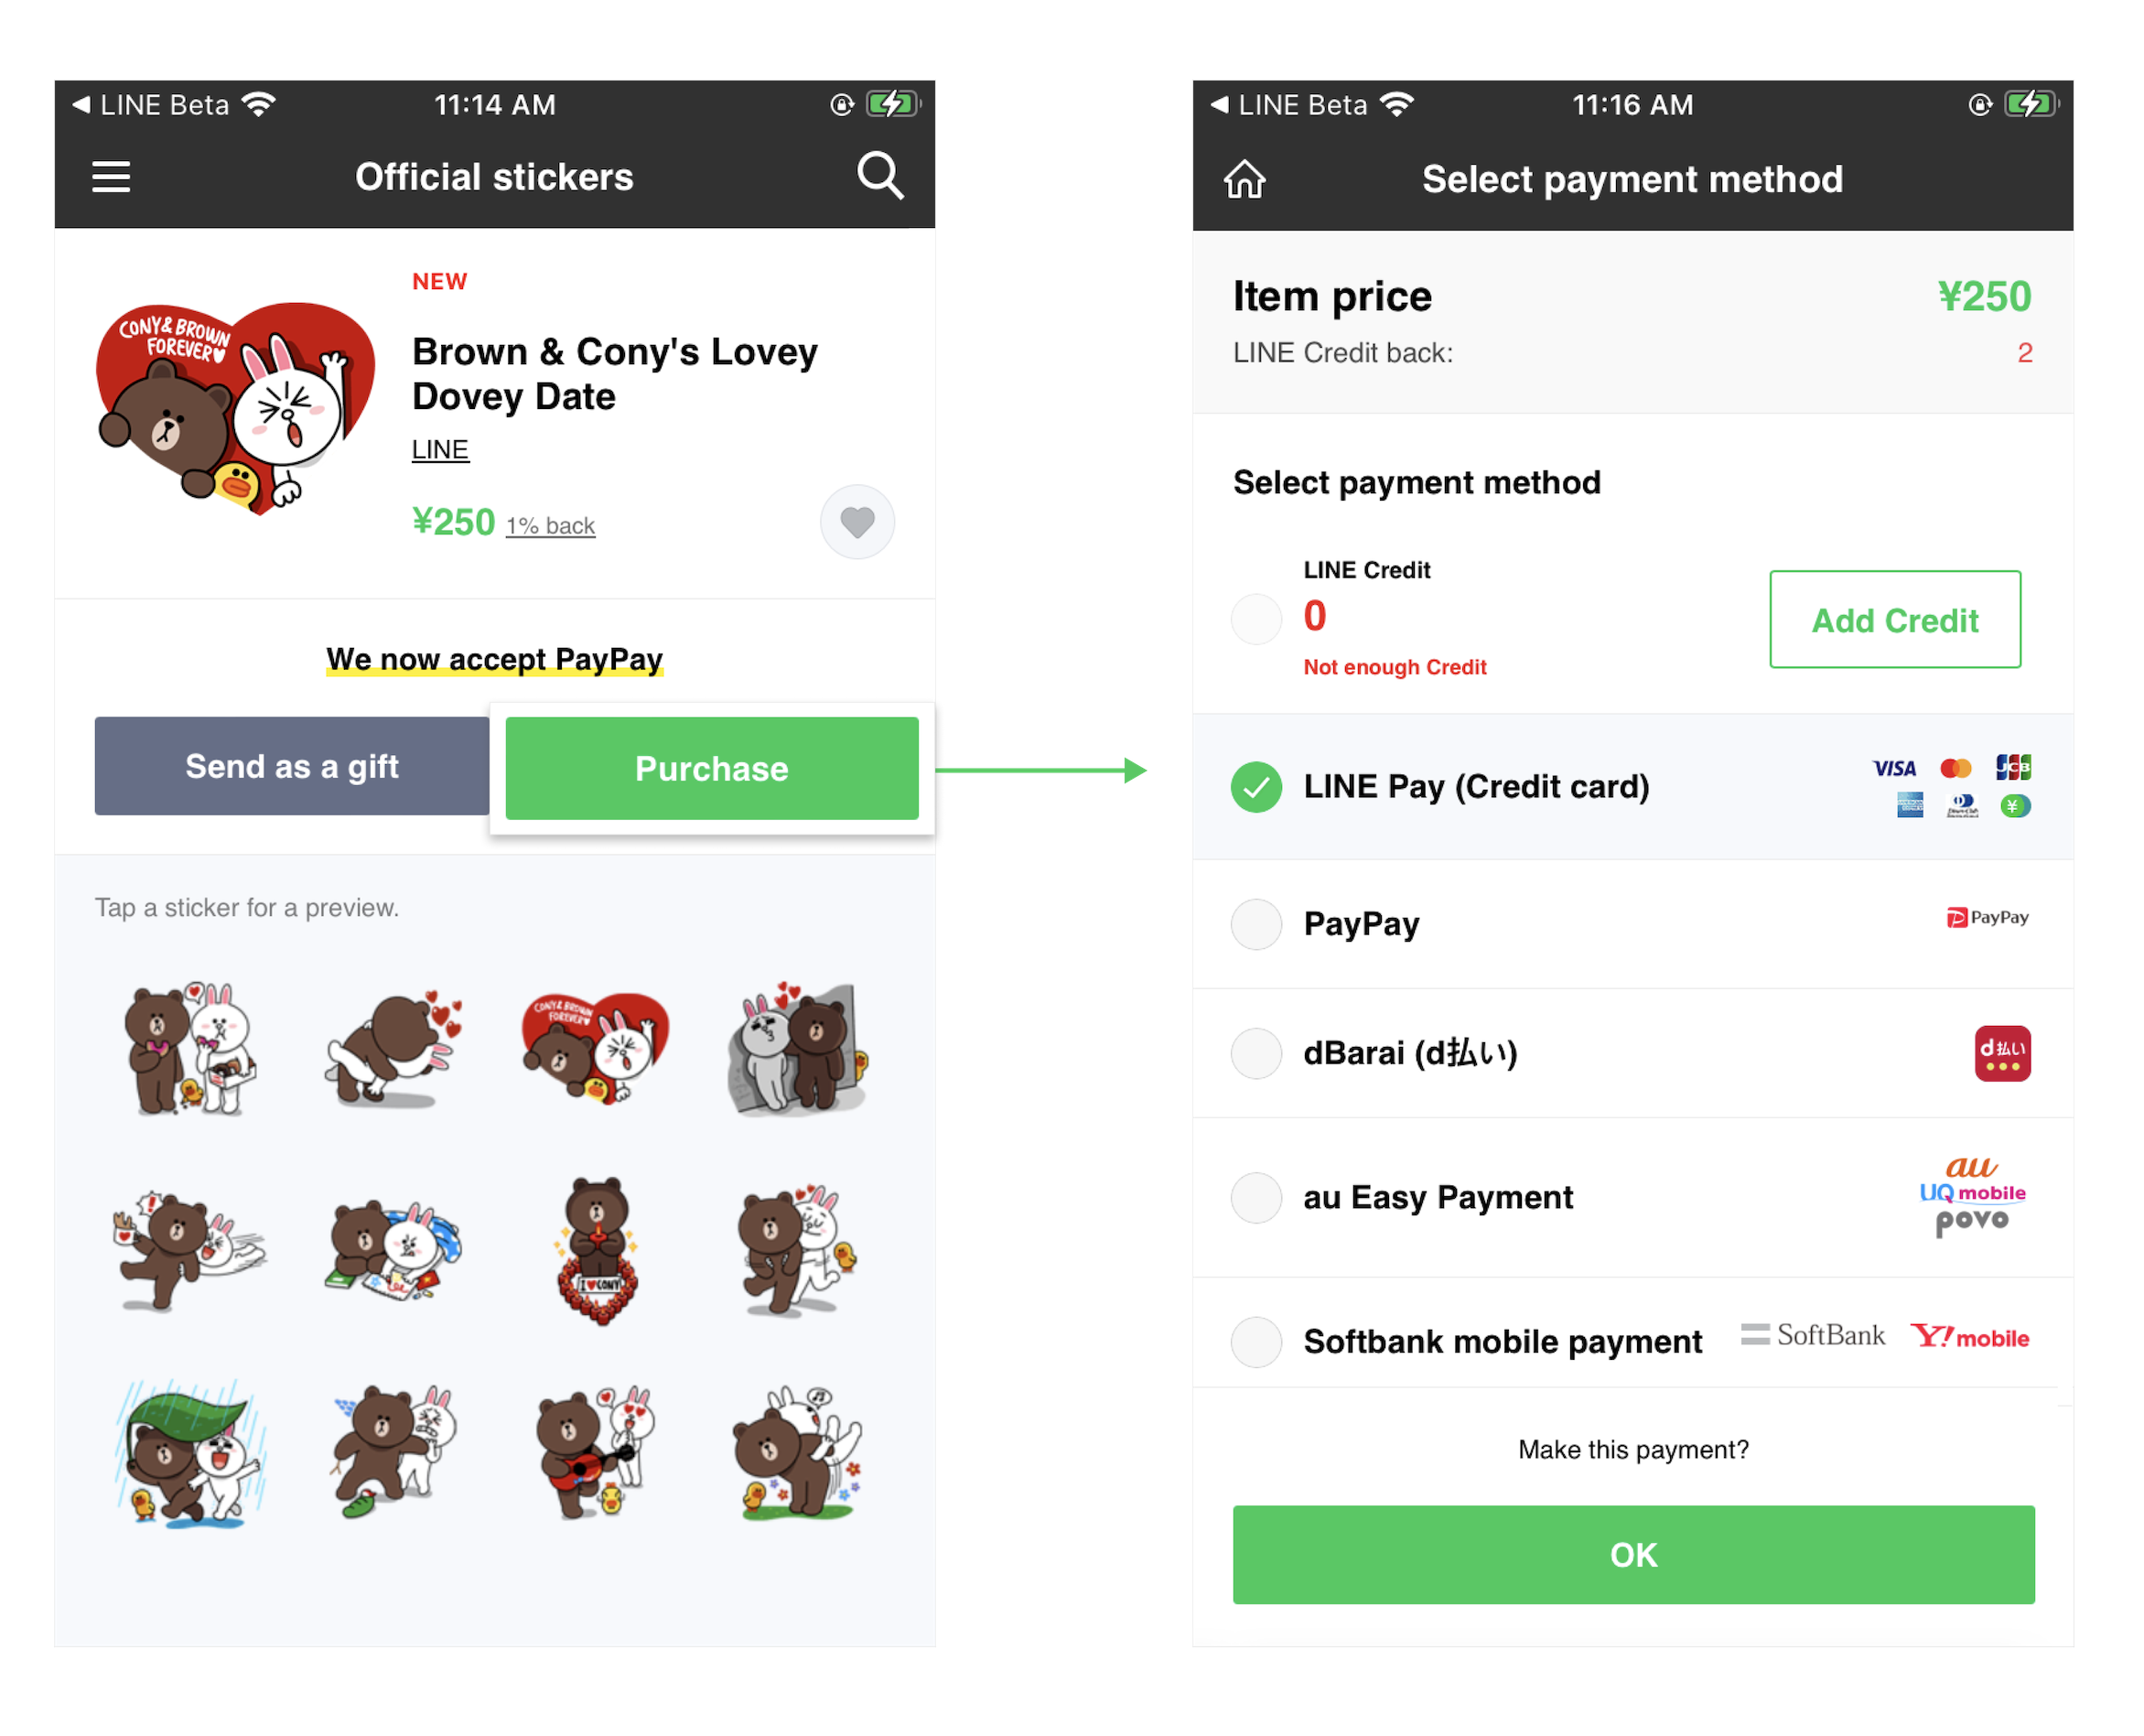Tap the PayPay logo icon

(1987, 918)
